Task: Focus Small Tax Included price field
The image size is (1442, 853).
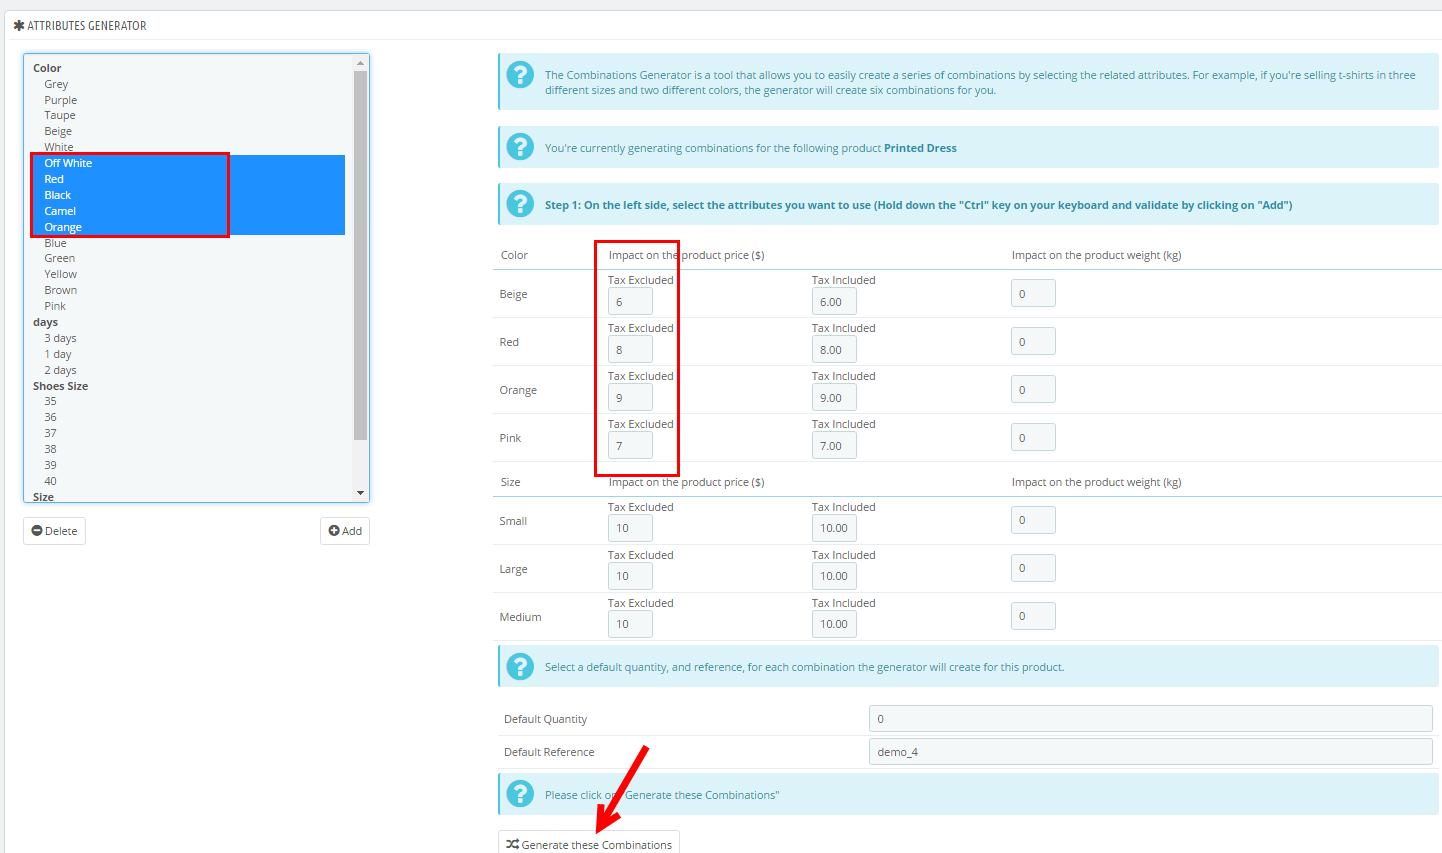Action: coord(834,528)
